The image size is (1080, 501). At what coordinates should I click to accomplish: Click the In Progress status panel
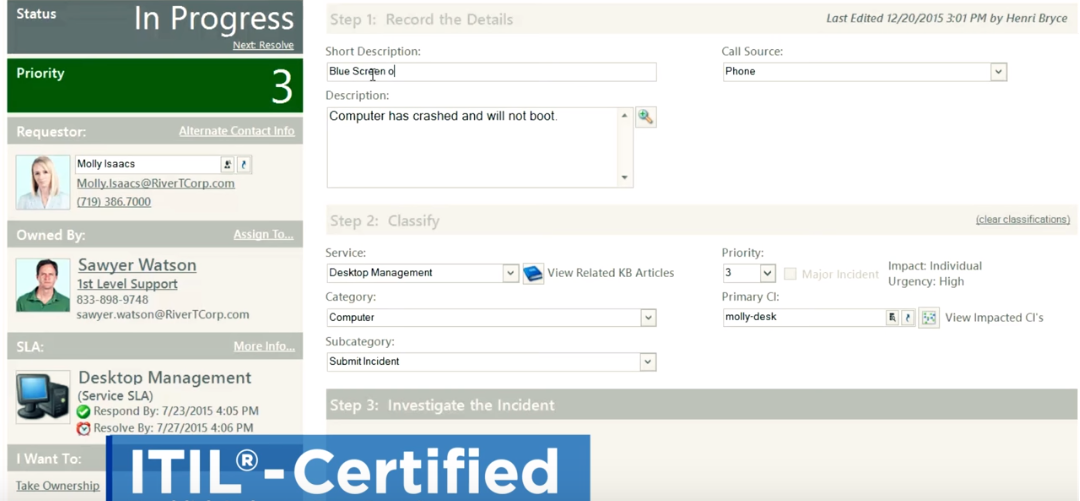click(x=155, y=27)
